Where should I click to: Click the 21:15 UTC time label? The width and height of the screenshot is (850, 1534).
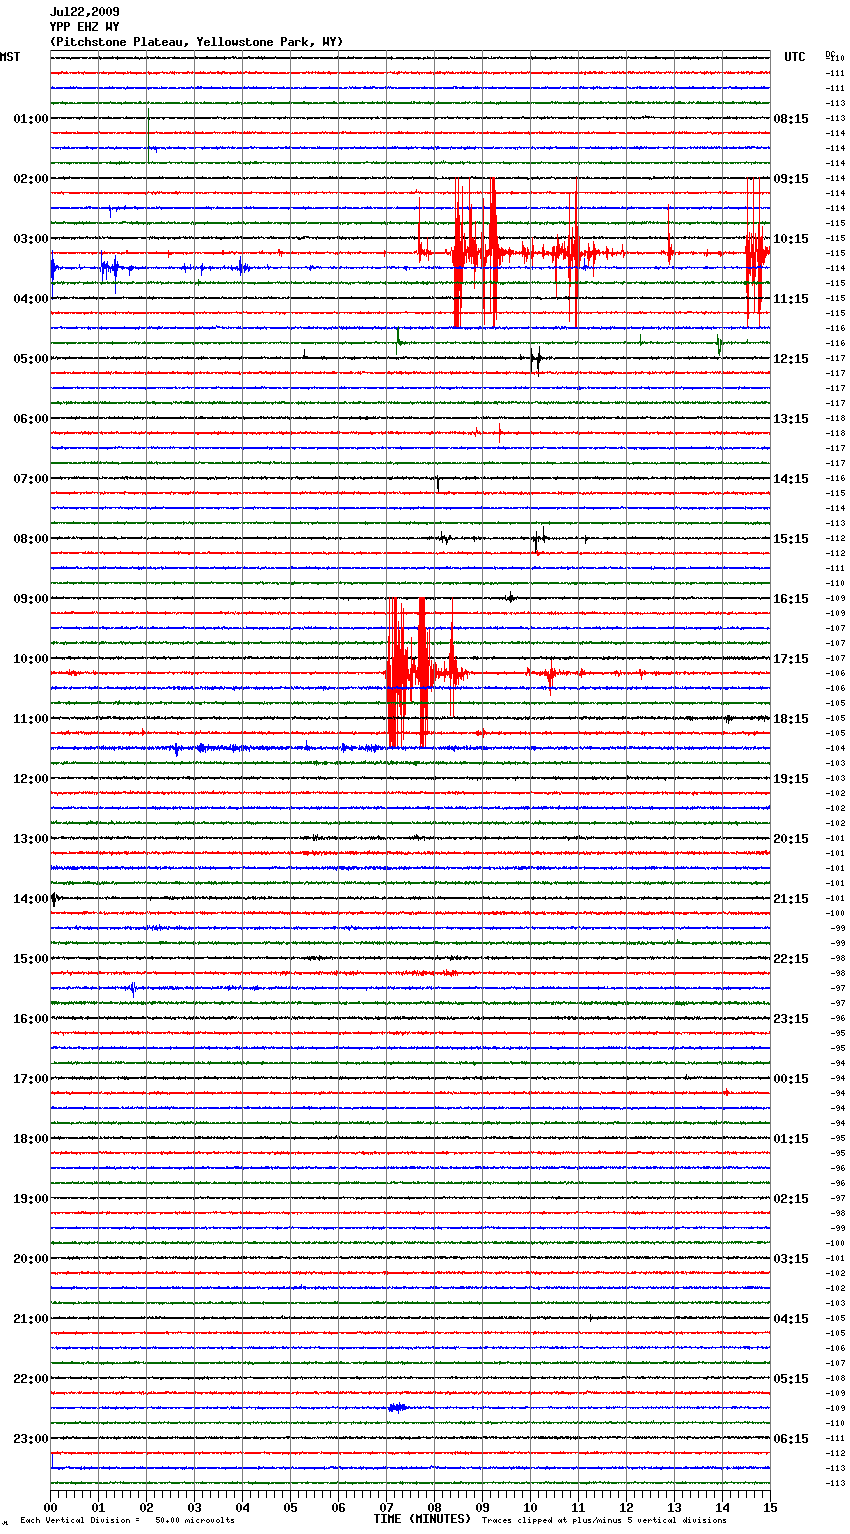[791, 899]
